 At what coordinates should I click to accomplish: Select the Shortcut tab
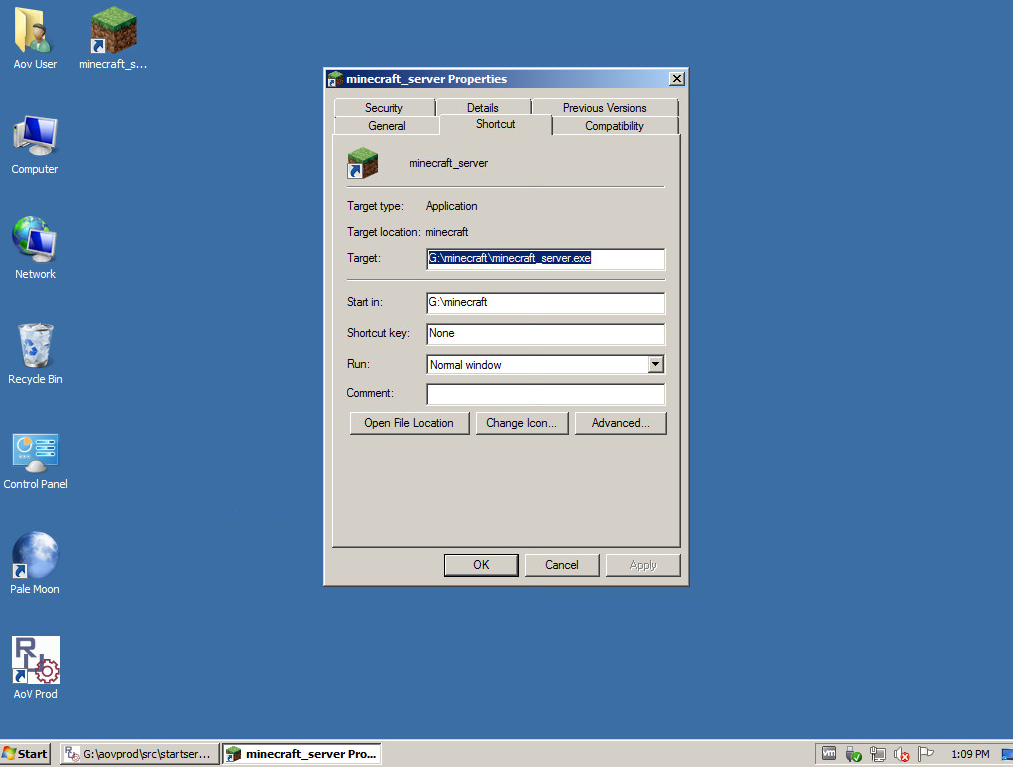(x=496, y=124)
